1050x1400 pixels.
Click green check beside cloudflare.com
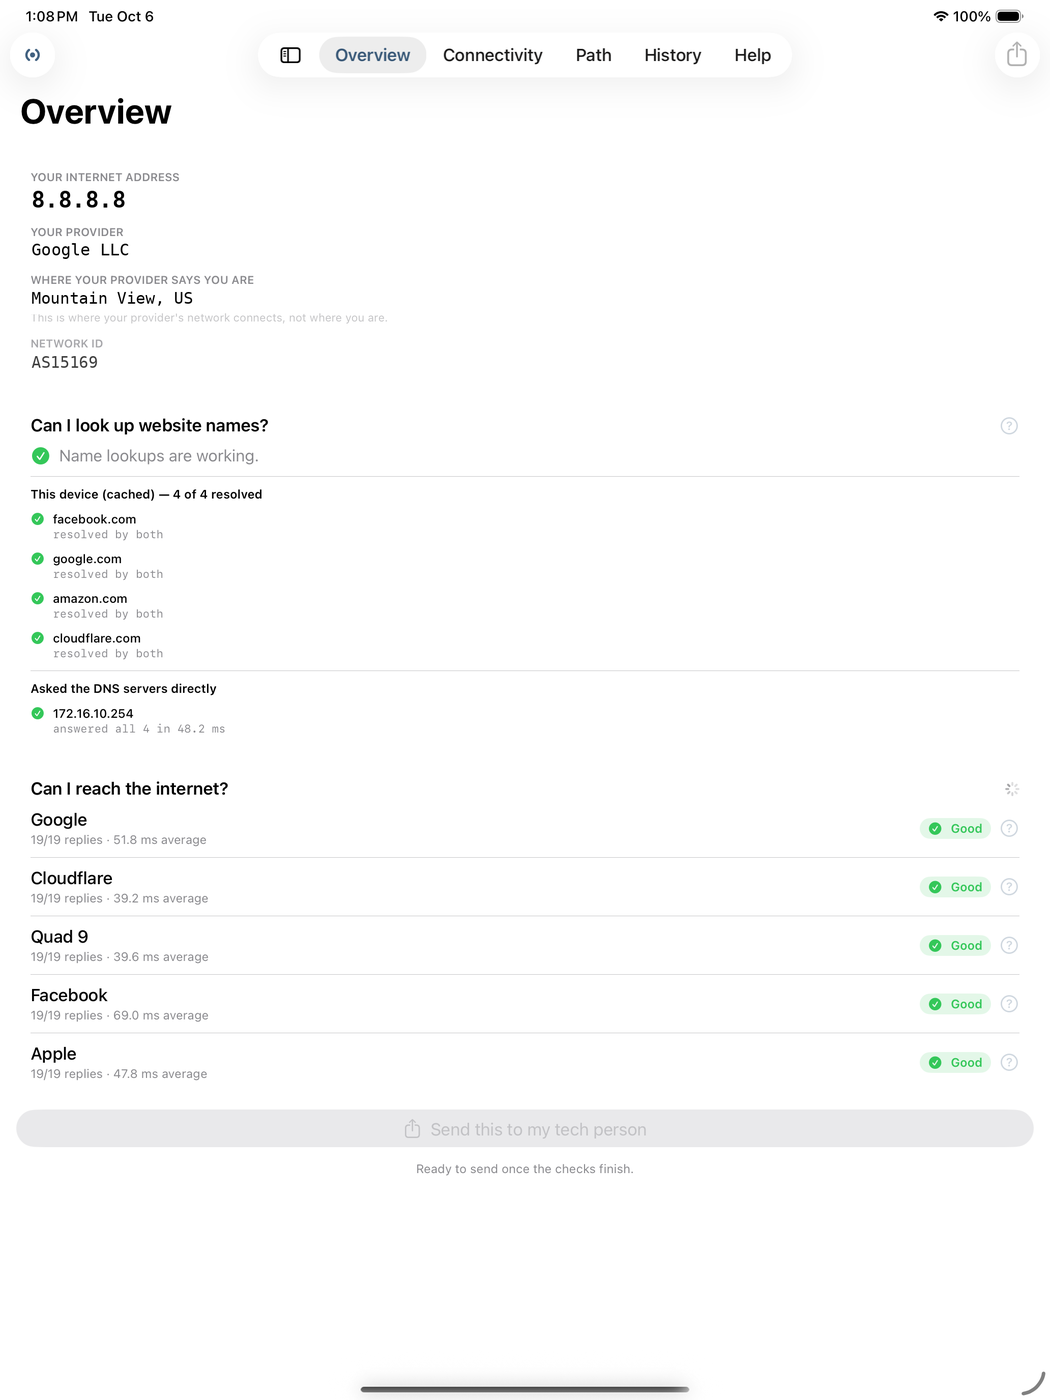coord(38,638)
